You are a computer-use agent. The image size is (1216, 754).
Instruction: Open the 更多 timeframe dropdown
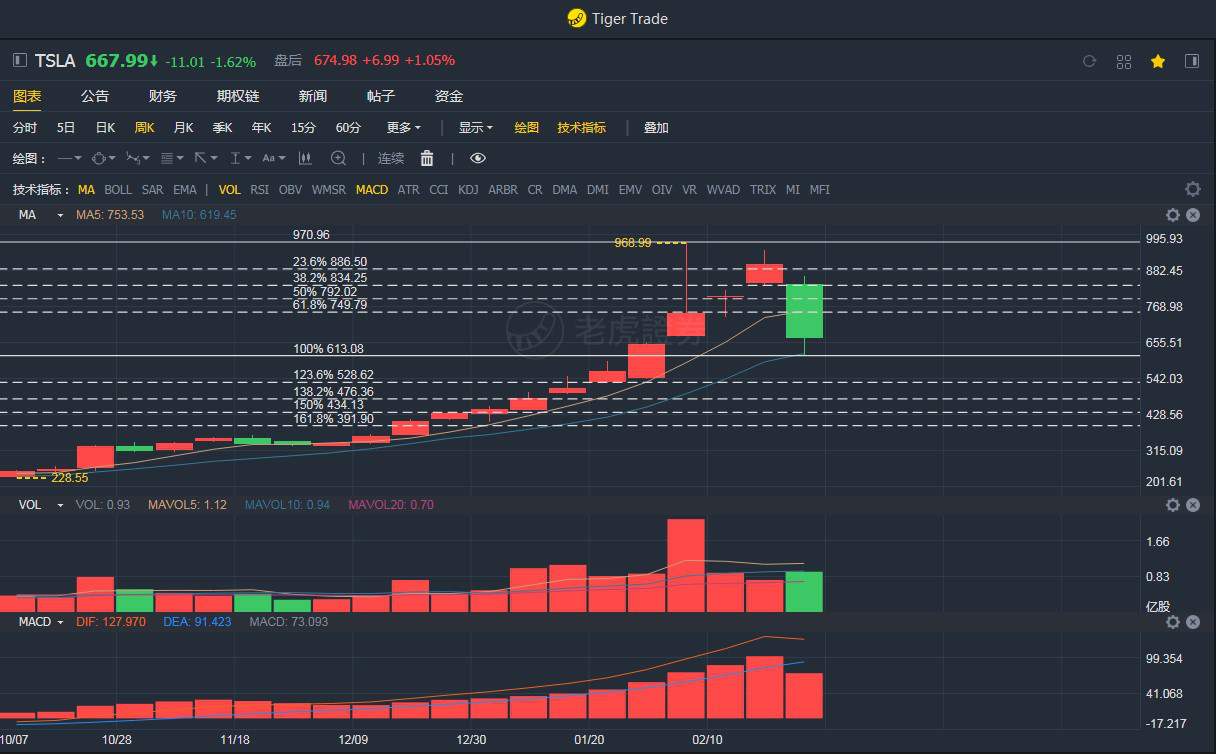pyautogui.click(x=403, y=128)
